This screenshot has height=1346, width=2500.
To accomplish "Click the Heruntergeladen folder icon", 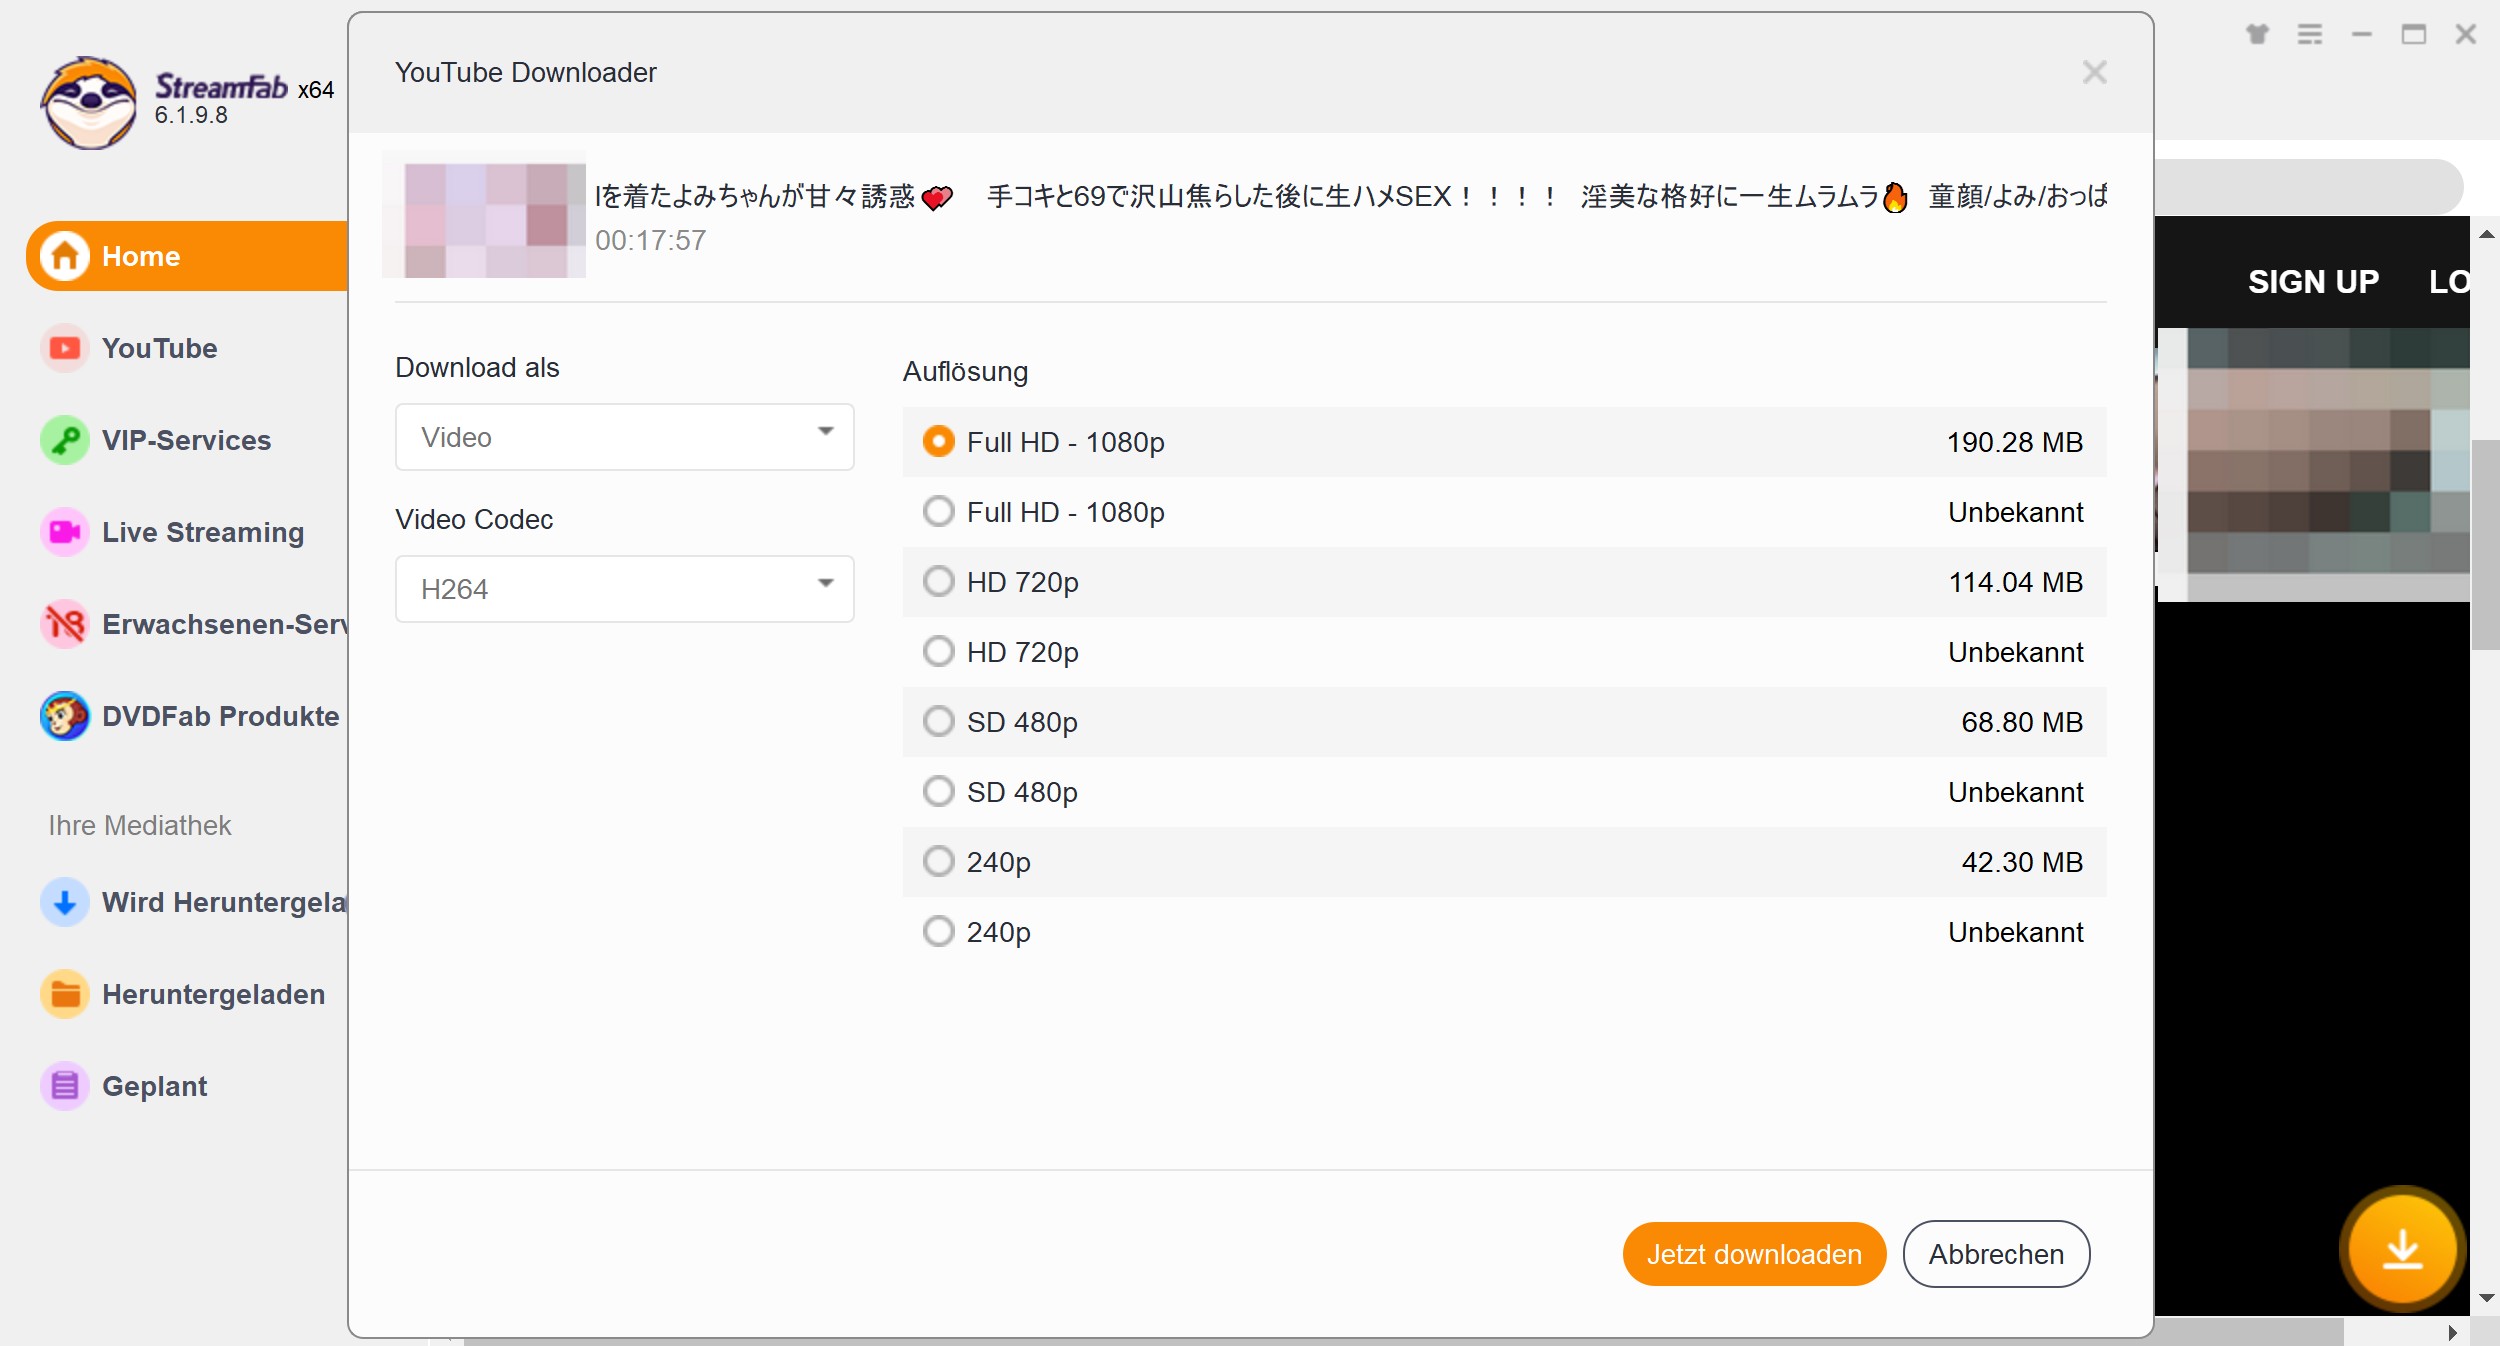I will (65, 994).
